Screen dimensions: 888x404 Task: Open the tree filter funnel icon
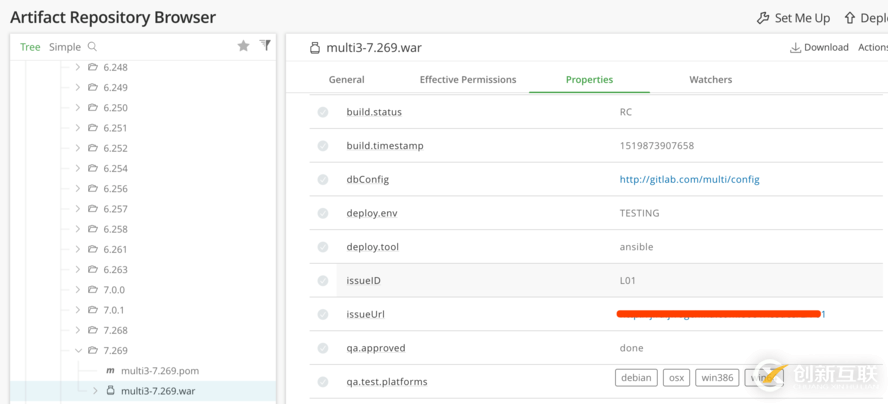[x=265, y=46]
